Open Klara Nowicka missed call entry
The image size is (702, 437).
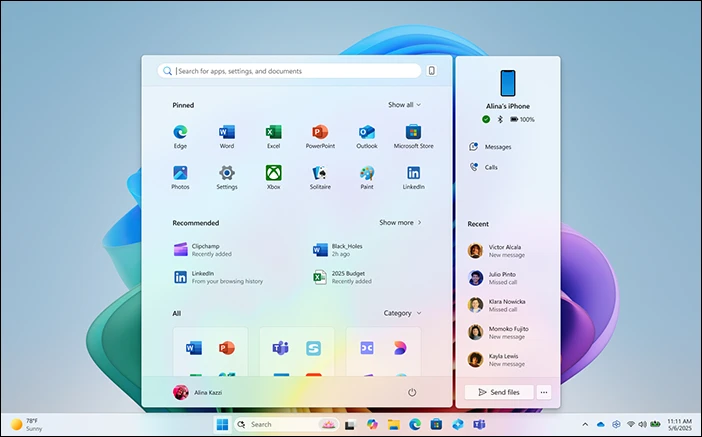coord(497,305)
